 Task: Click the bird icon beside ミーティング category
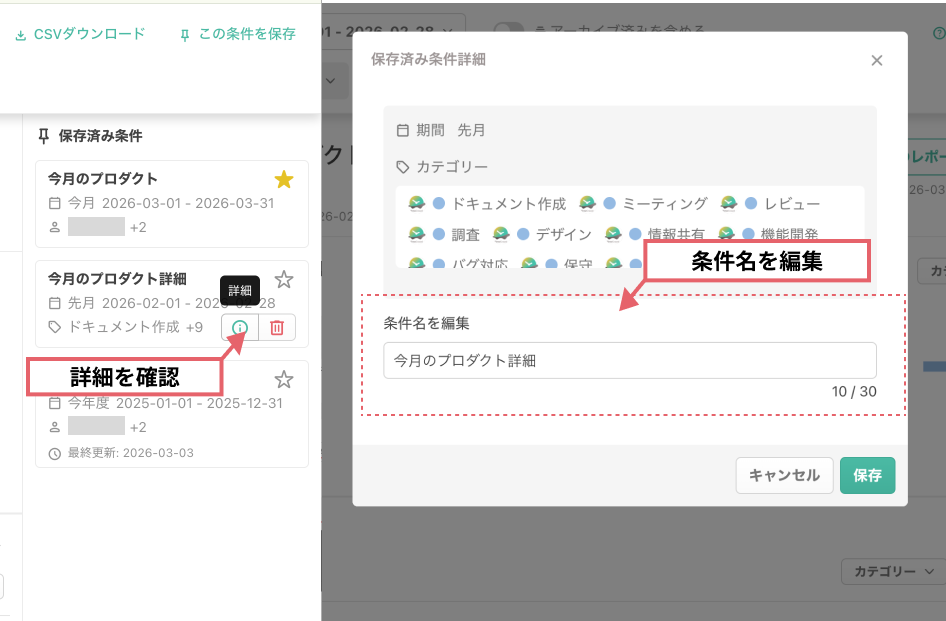(x=586, y=202)
